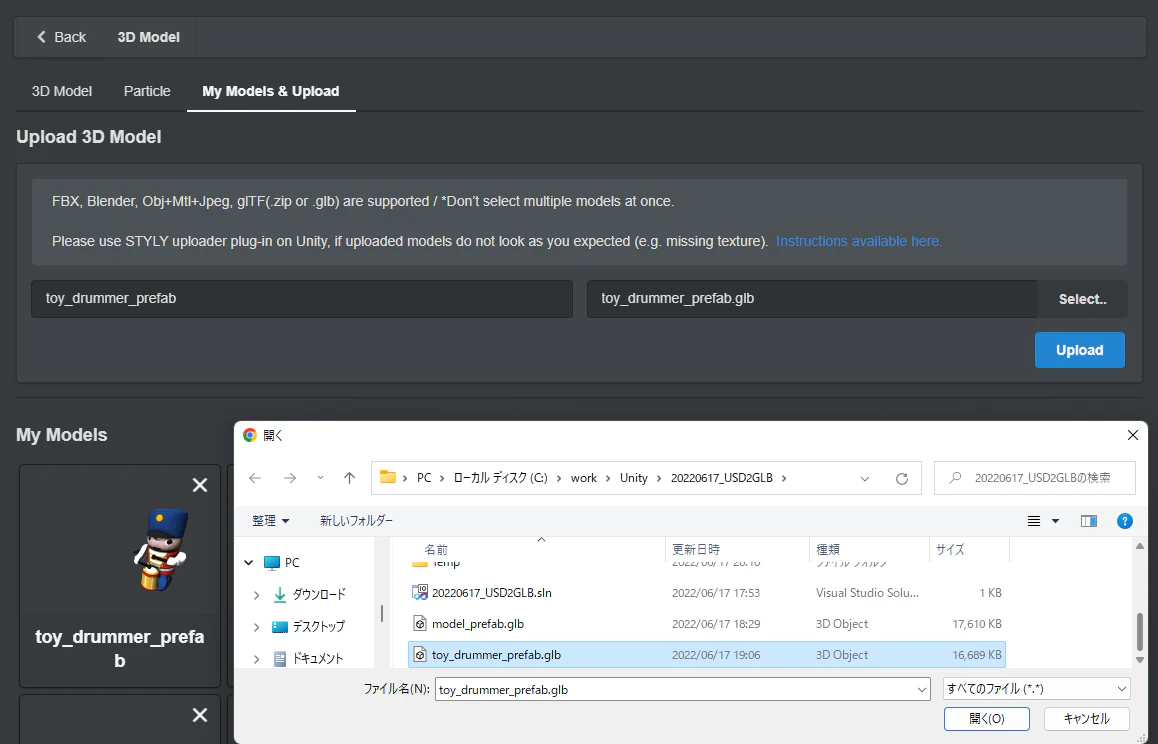Open help with question mark icon
This screenshot has height=744, width=1158.
(x=1125, y=521)
